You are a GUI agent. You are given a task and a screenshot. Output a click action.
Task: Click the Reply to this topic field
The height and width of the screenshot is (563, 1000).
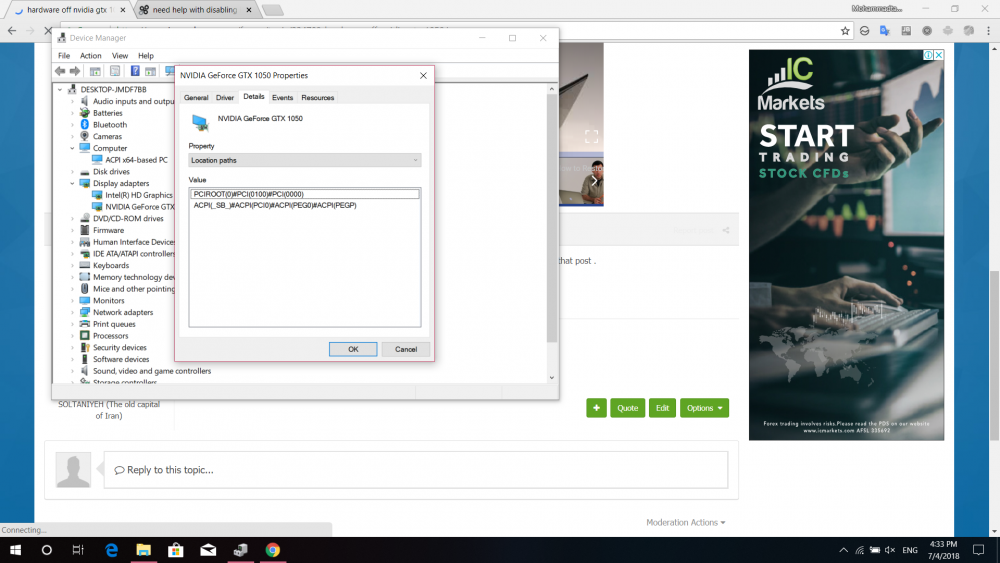point(416,470)
